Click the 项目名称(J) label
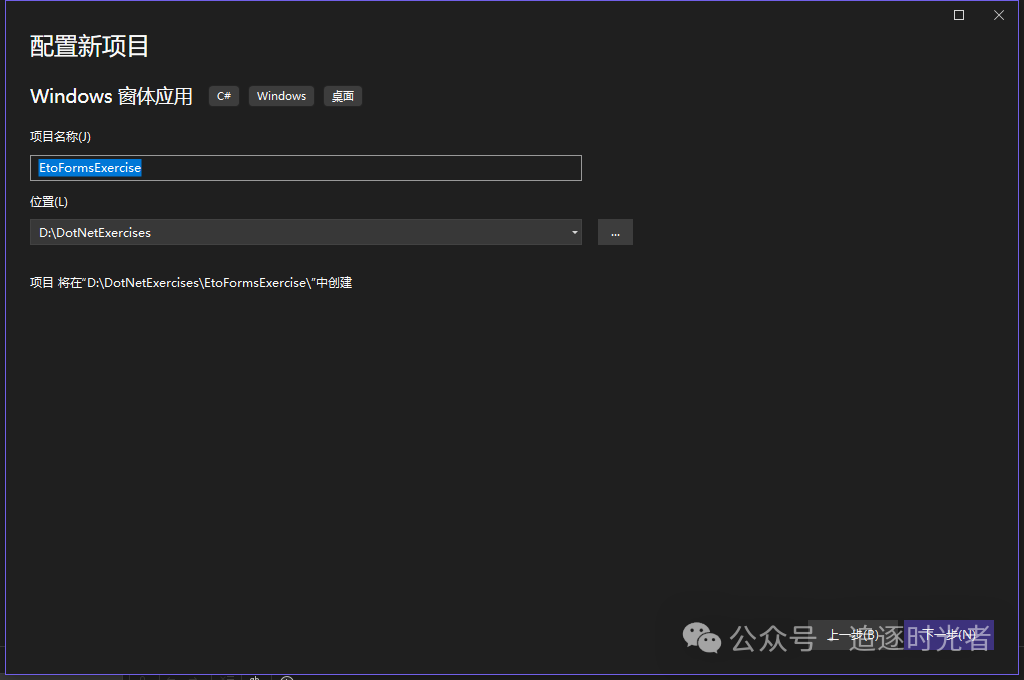 point(58,136)
